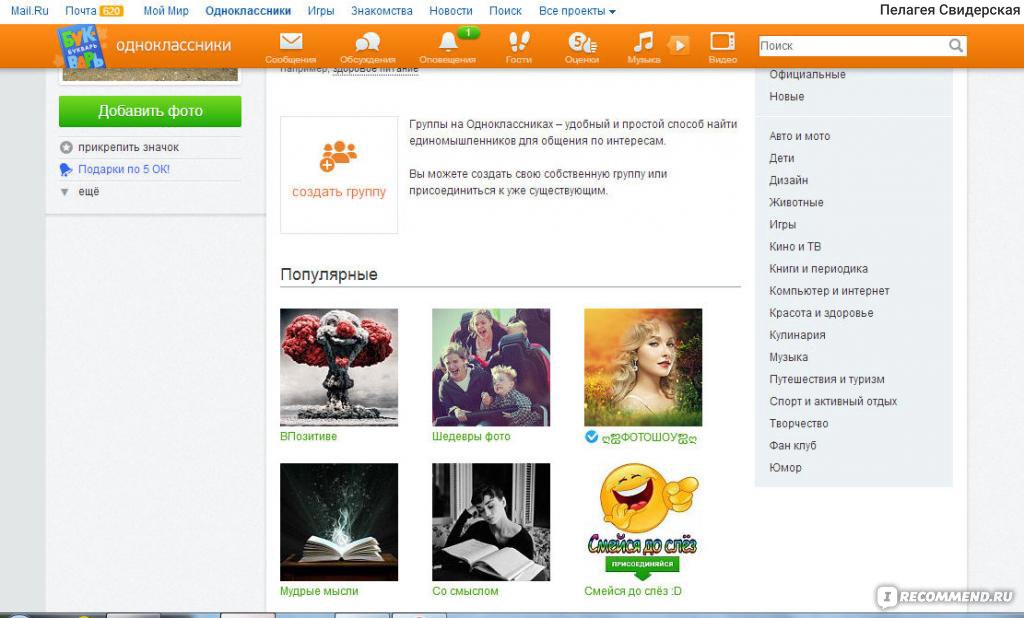Open Со смыслом group thumbnail
Screen dimensions: 1024x618
[491, 522]
